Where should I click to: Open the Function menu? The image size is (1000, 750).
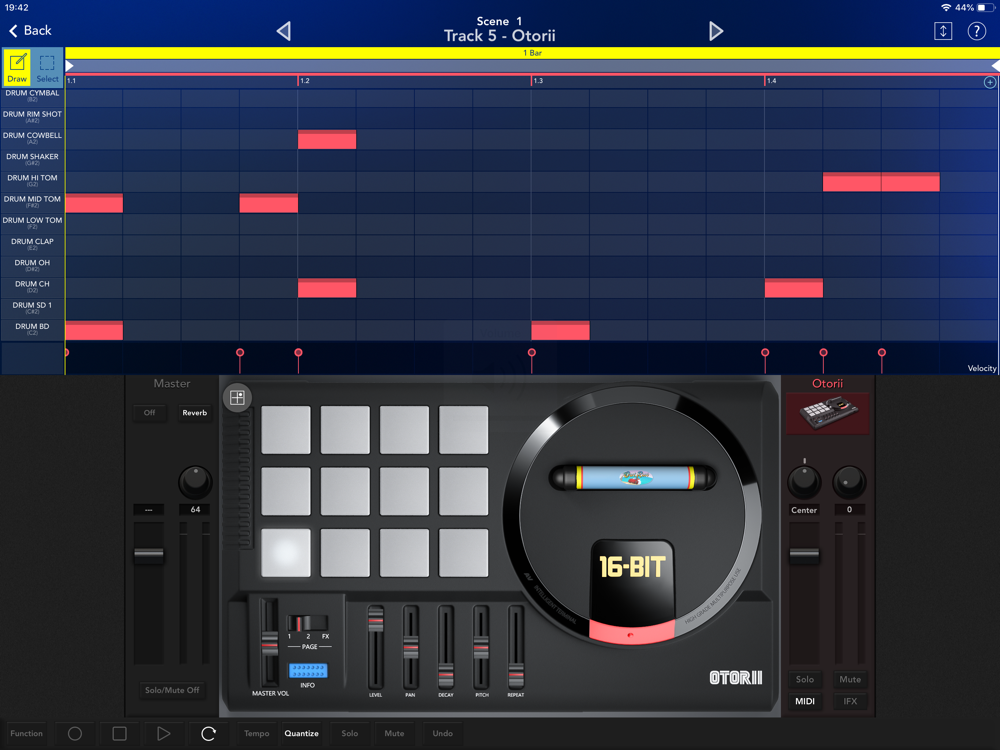click(x=26, y=733)
